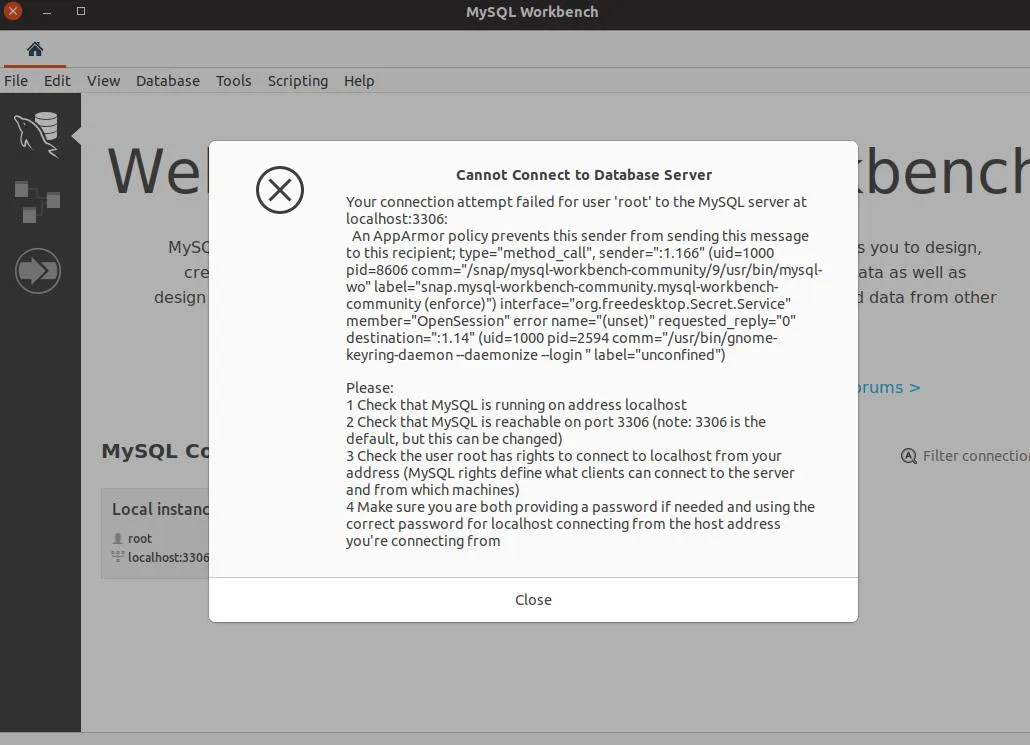Click the root user icon on connection tile
This screenshot has width=1030, height=745.
pos(118,539)
